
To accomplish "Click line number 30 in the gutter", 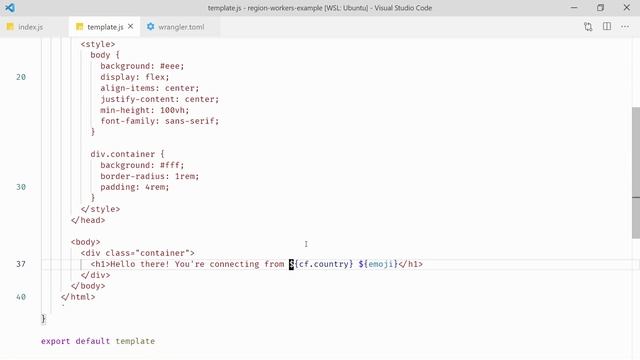I will coord(21,187).
